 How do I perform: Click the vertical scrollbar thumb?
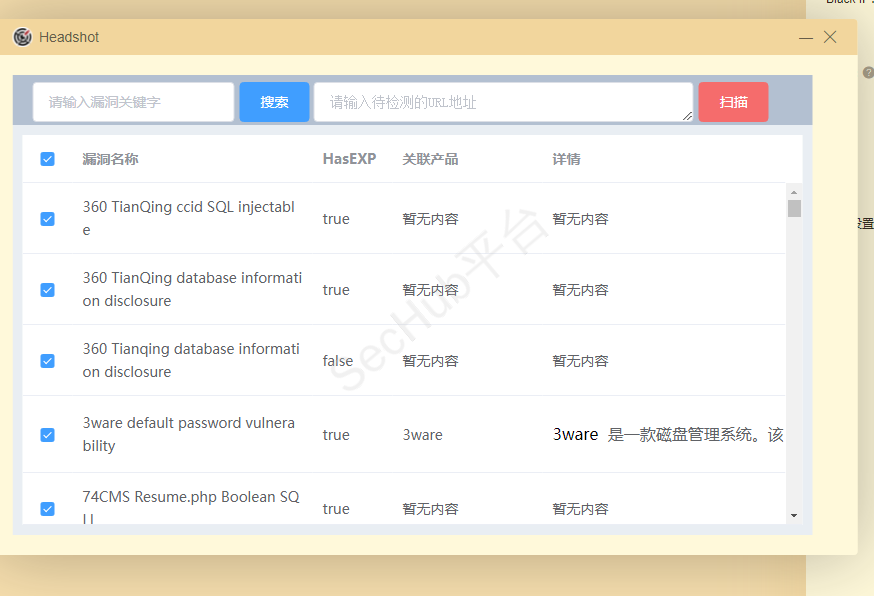[x=794, y=208]
